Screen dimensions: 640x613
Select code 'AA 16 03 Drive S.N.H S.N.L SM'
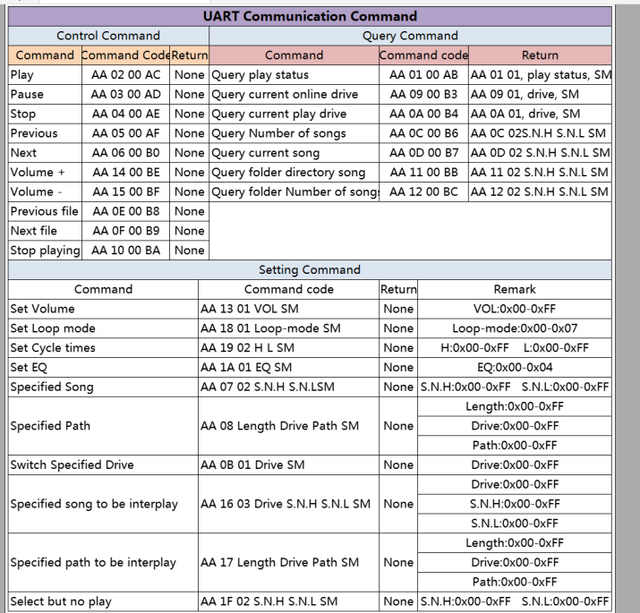tap(289, 504)
